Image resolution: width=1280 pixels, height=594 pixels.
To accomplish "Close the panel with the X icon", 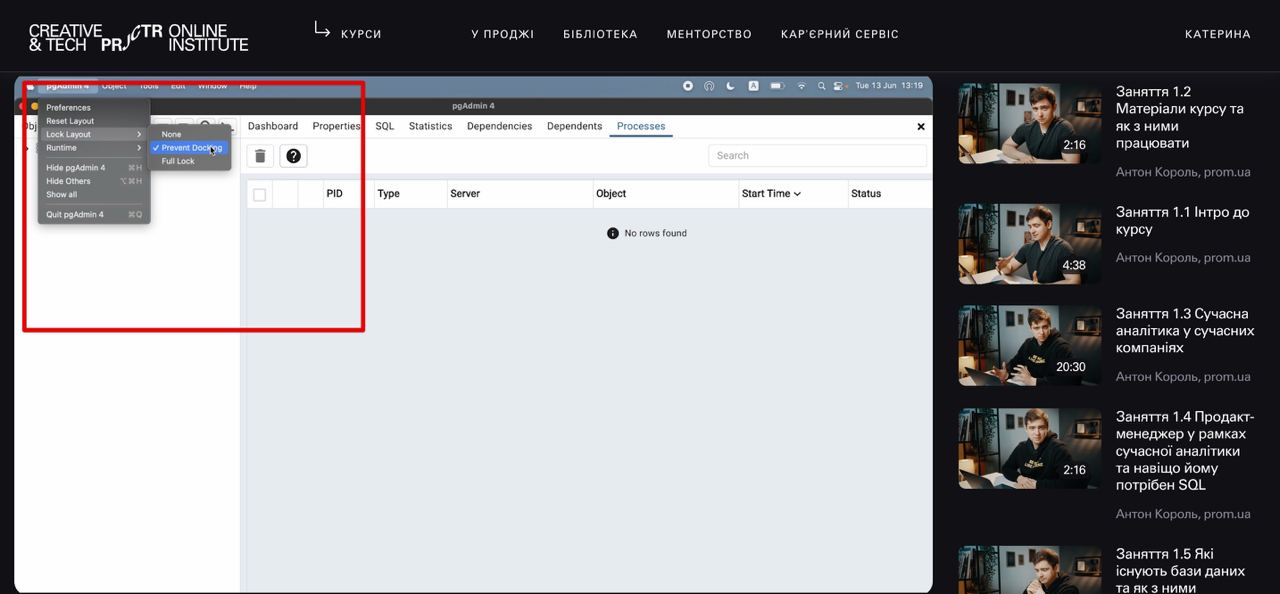I will [921, 127].
